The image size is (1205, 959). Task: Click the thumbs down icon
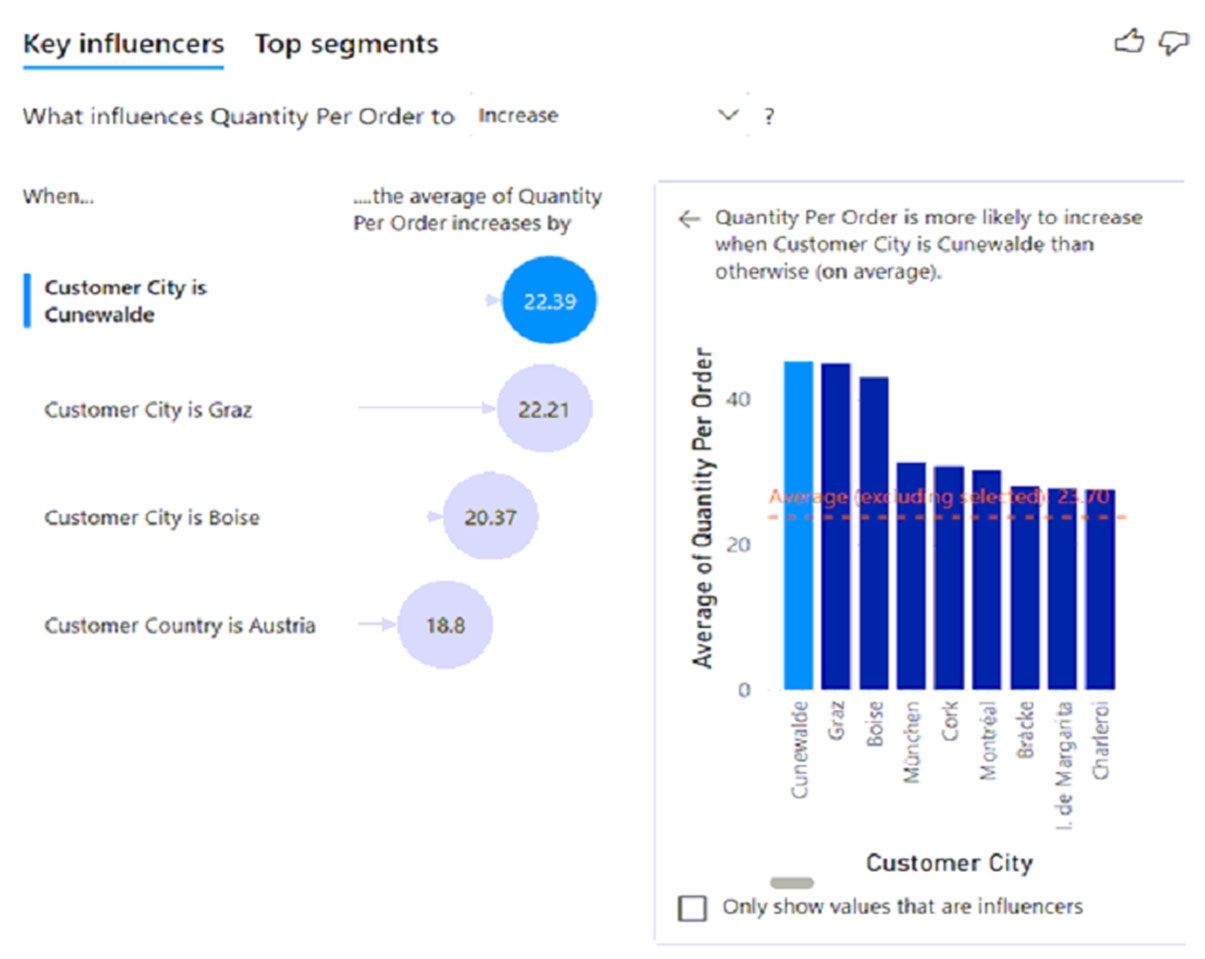1172,43
